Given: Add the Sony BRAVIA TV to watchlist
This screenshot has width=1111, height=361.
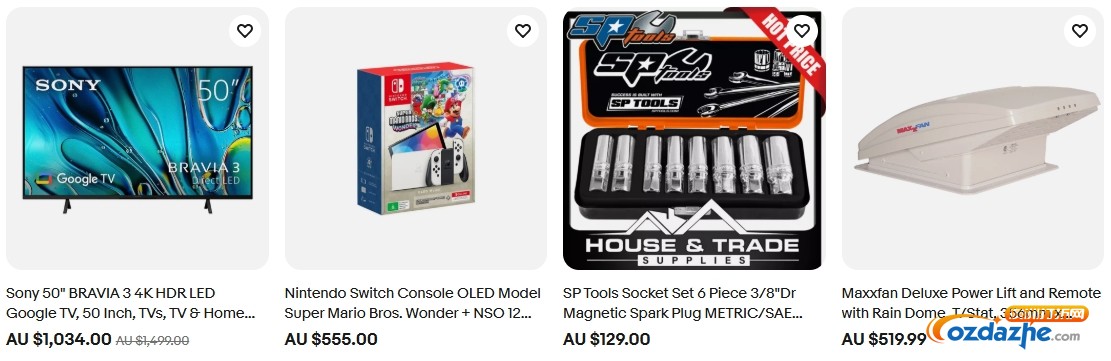Looking at the screenshot, I should click(x=244, y=30).
